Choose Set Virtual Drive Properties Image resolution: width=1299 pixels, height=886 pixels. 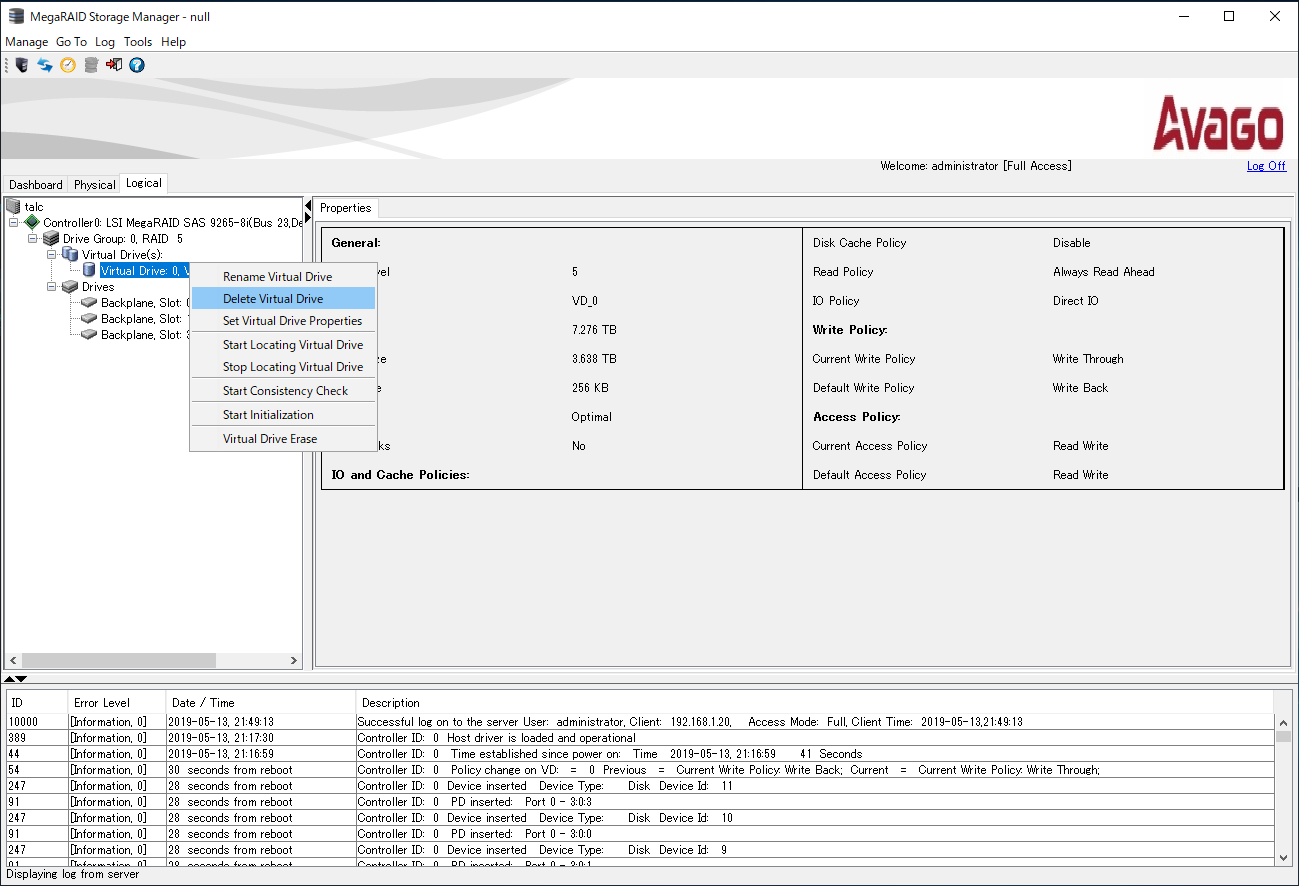(283, 321)
